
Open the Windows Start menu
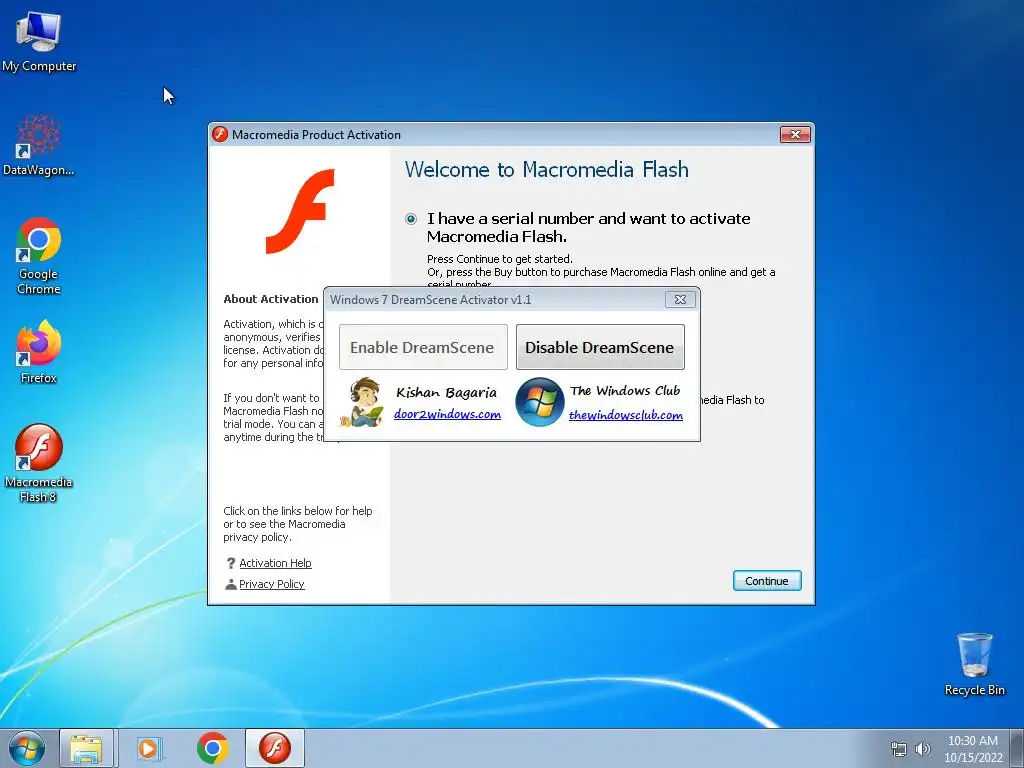pos(27,748)
